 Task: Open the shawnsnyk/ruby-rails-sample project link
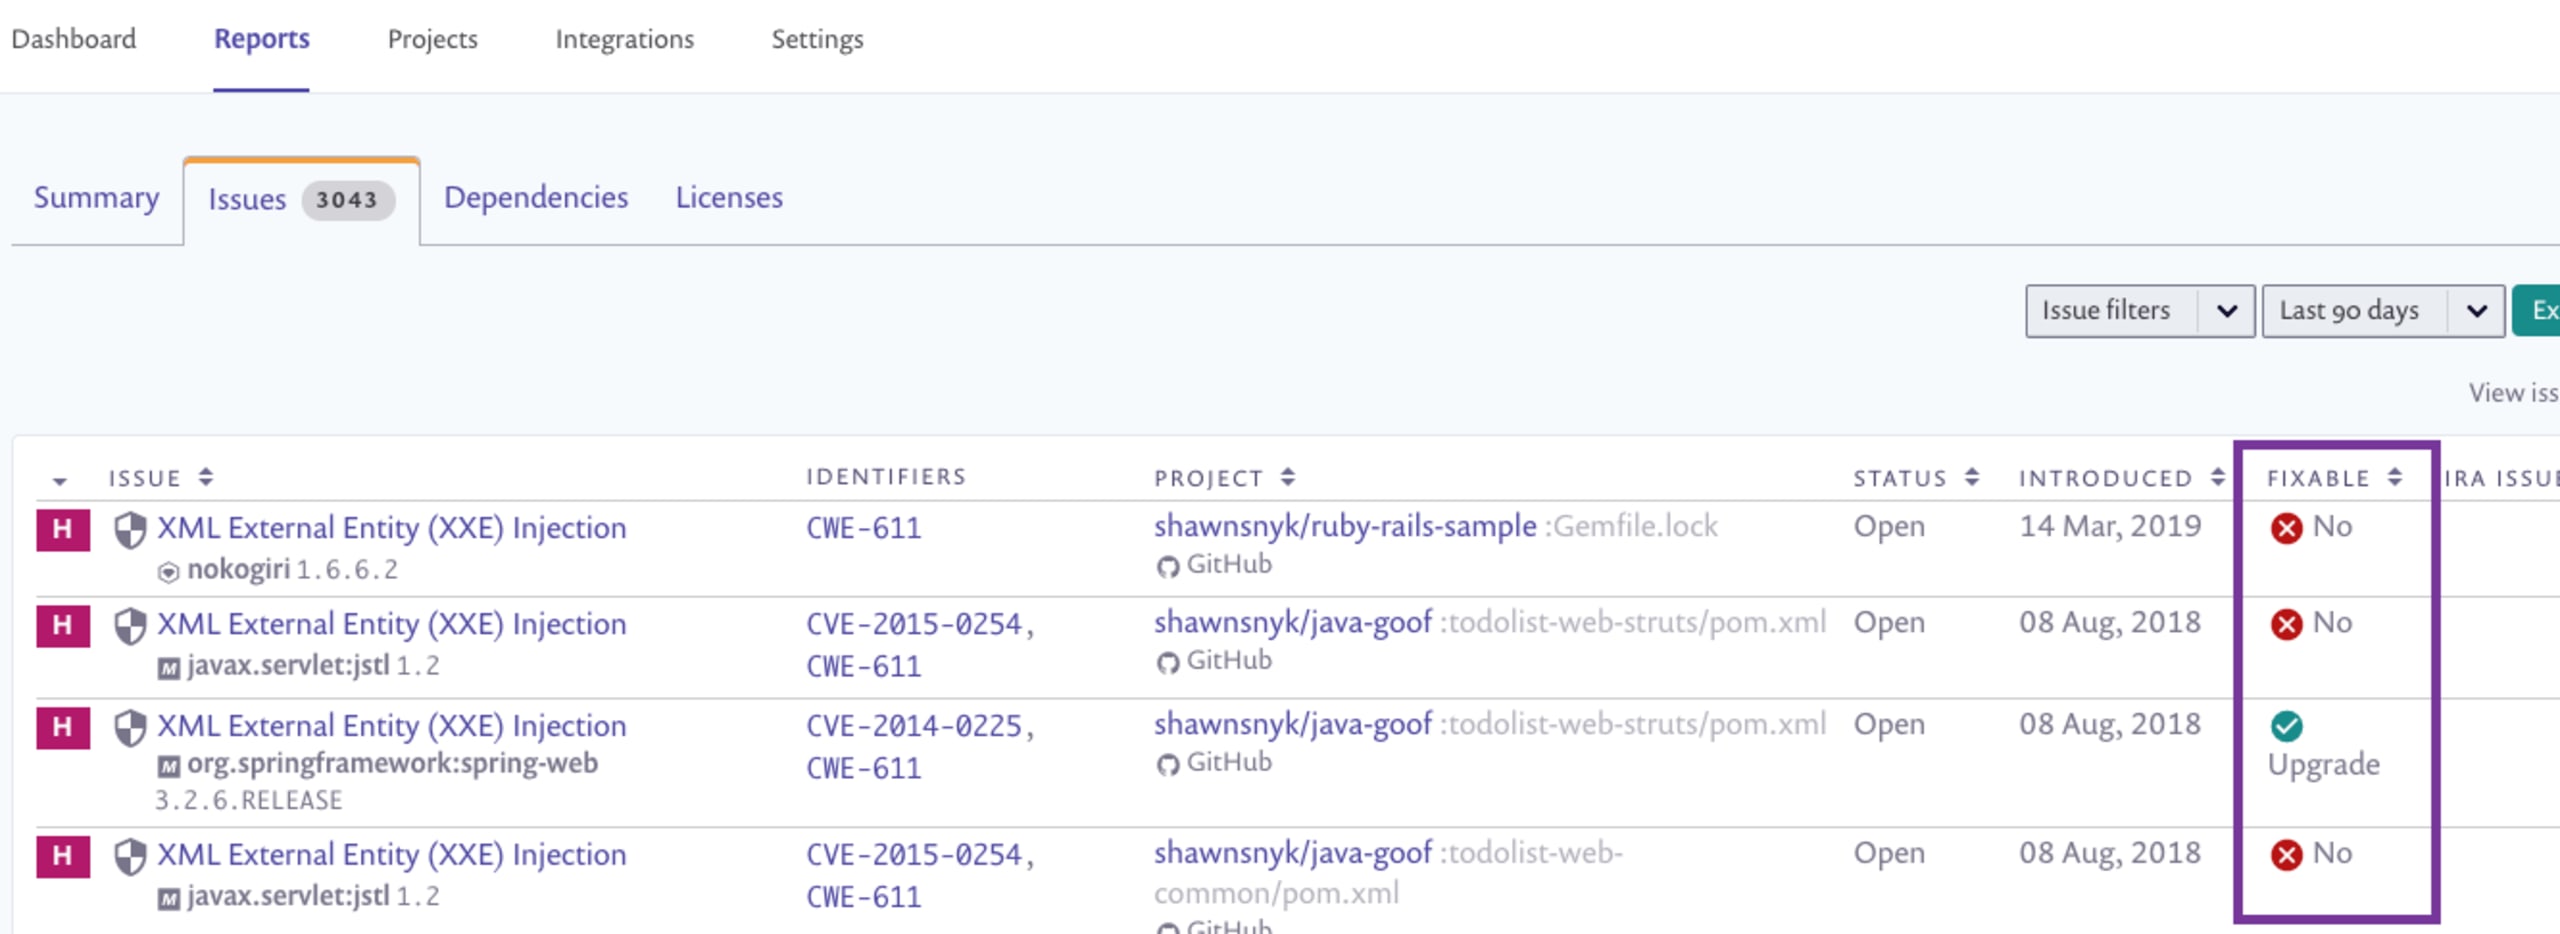click(1344, 526)
